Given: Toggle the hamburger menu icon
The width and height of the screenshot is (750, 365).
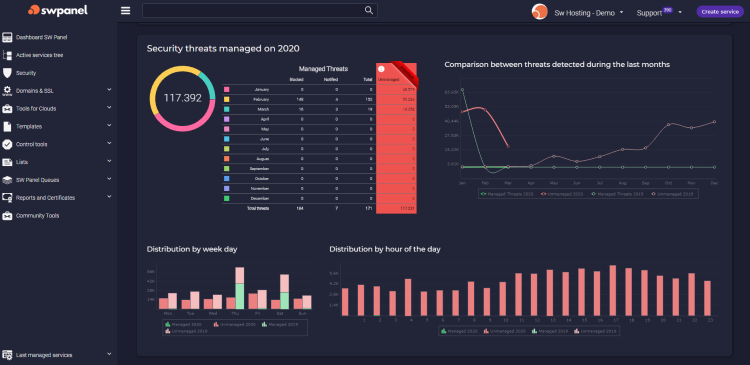Looking at the screenshot, I should [125, 11].
